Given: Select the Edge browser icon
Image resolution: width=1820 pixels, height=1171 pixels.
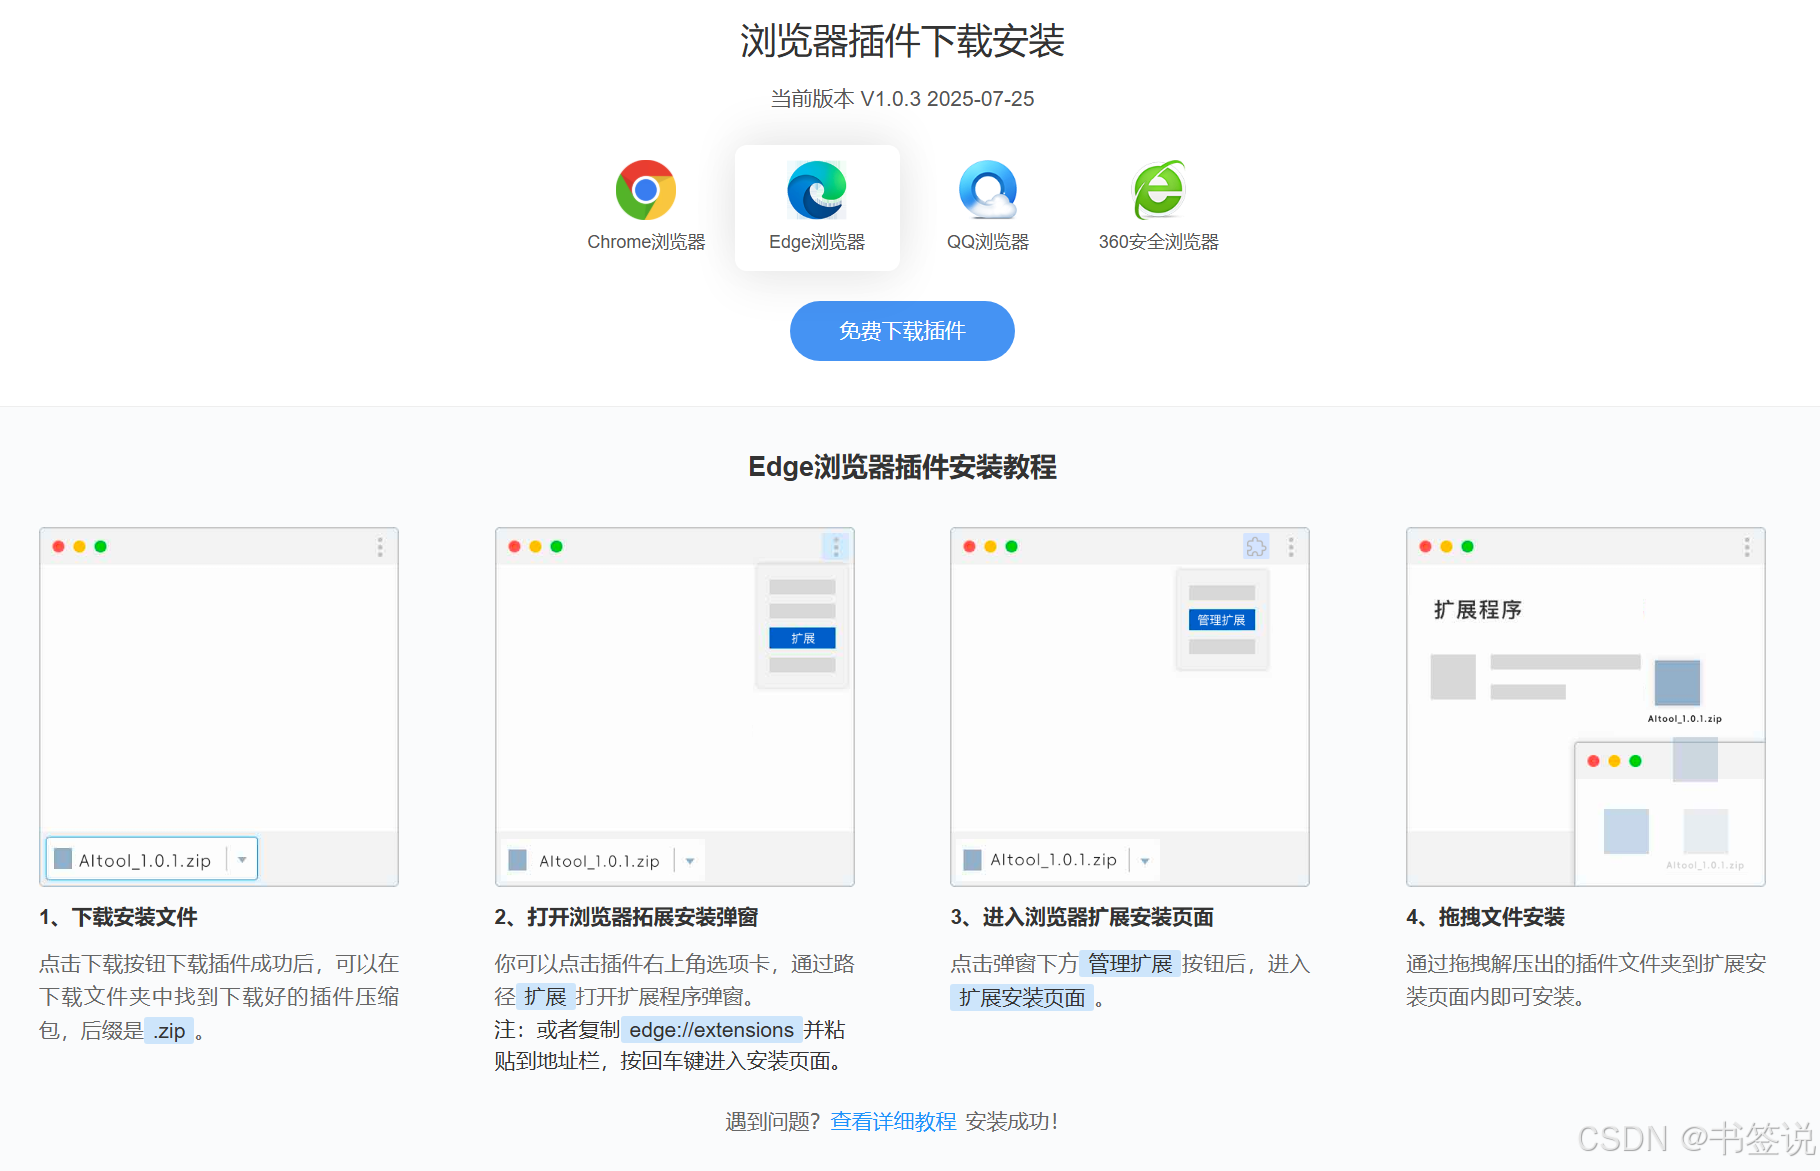Looking at the screenshot, I should (x=817, y=190).
